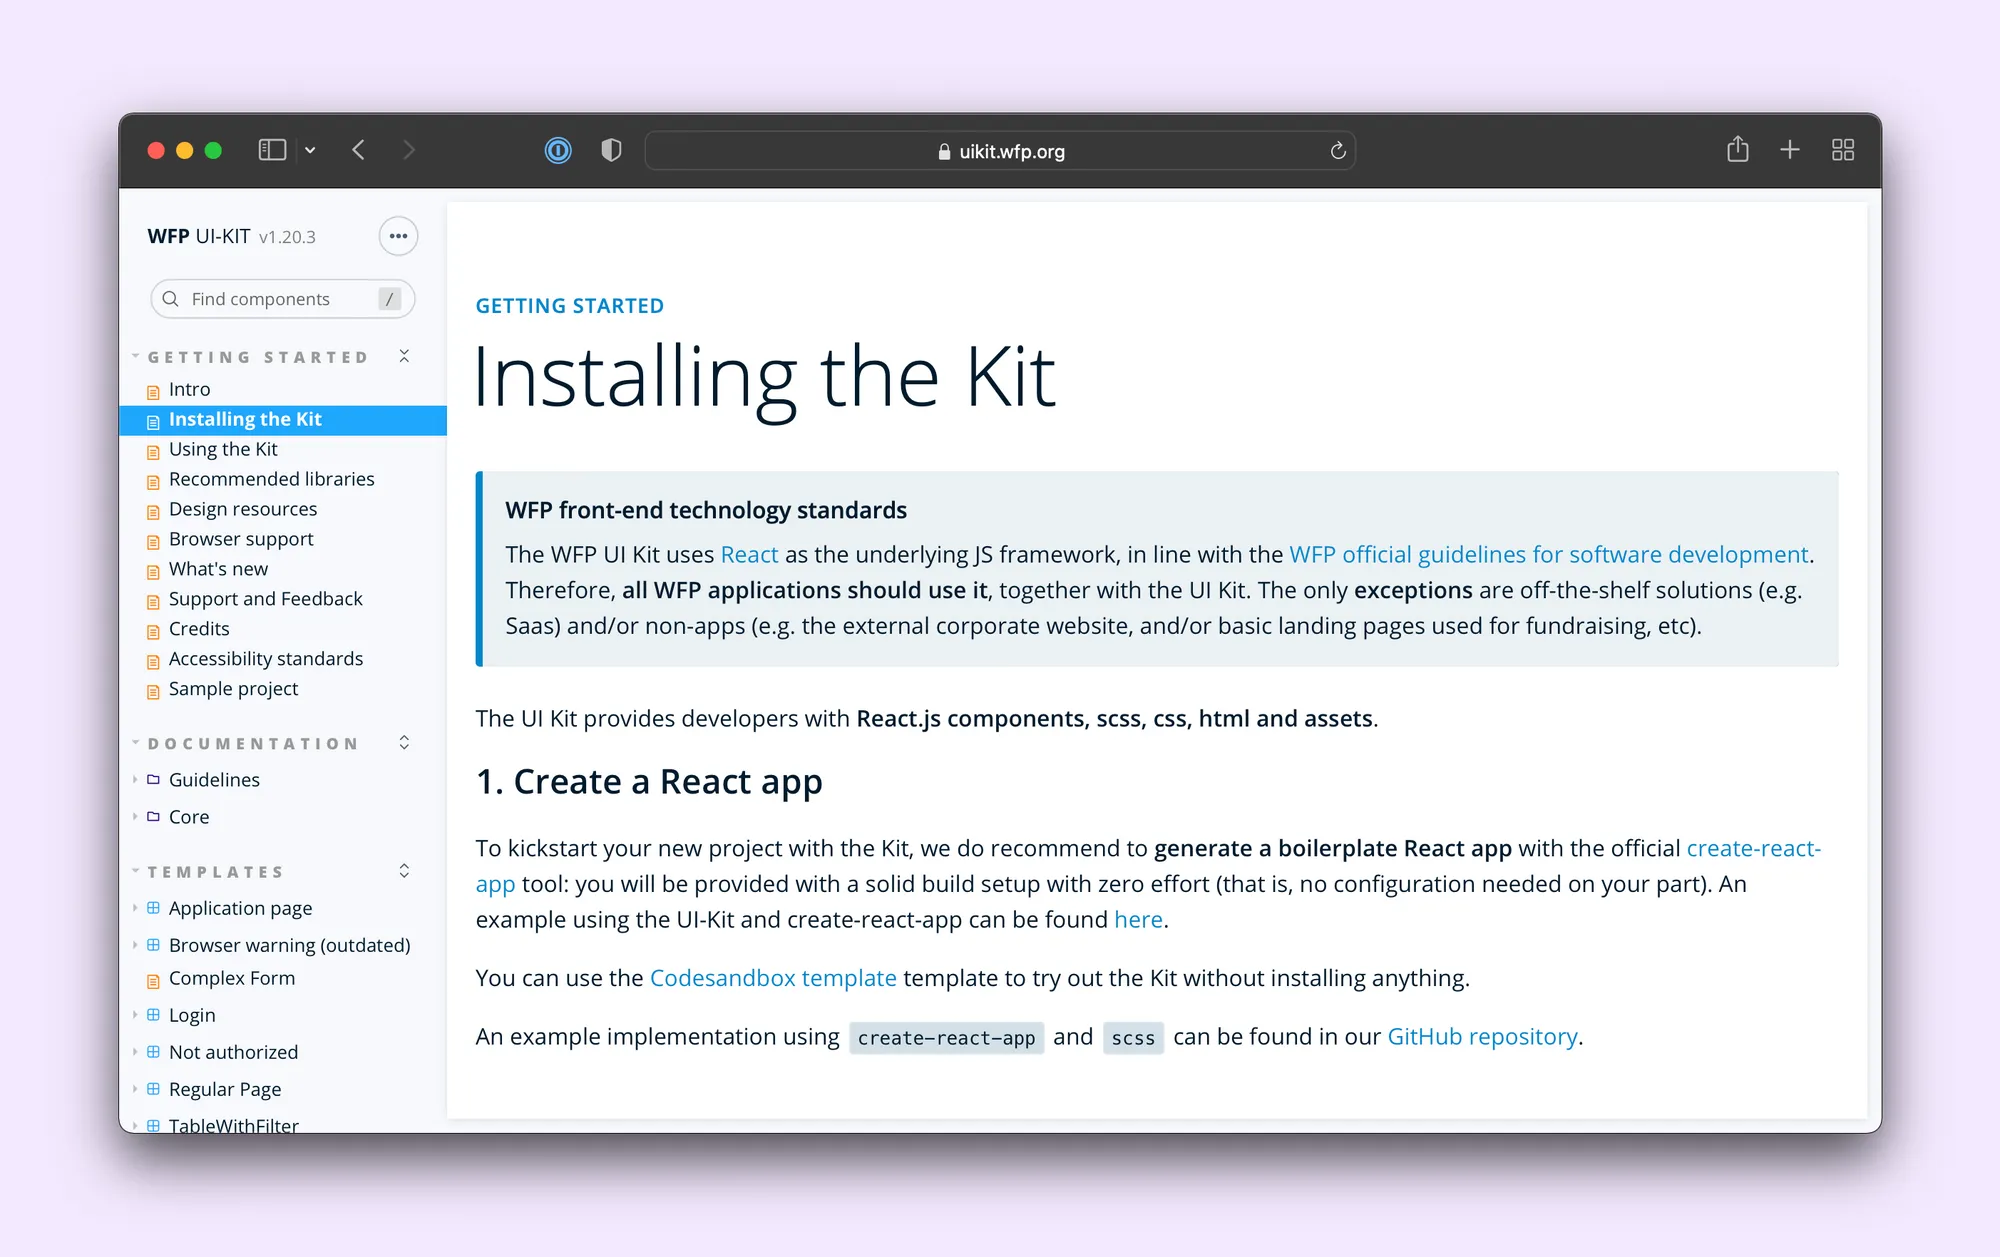Go back using the back arrow

click(359, 150)
